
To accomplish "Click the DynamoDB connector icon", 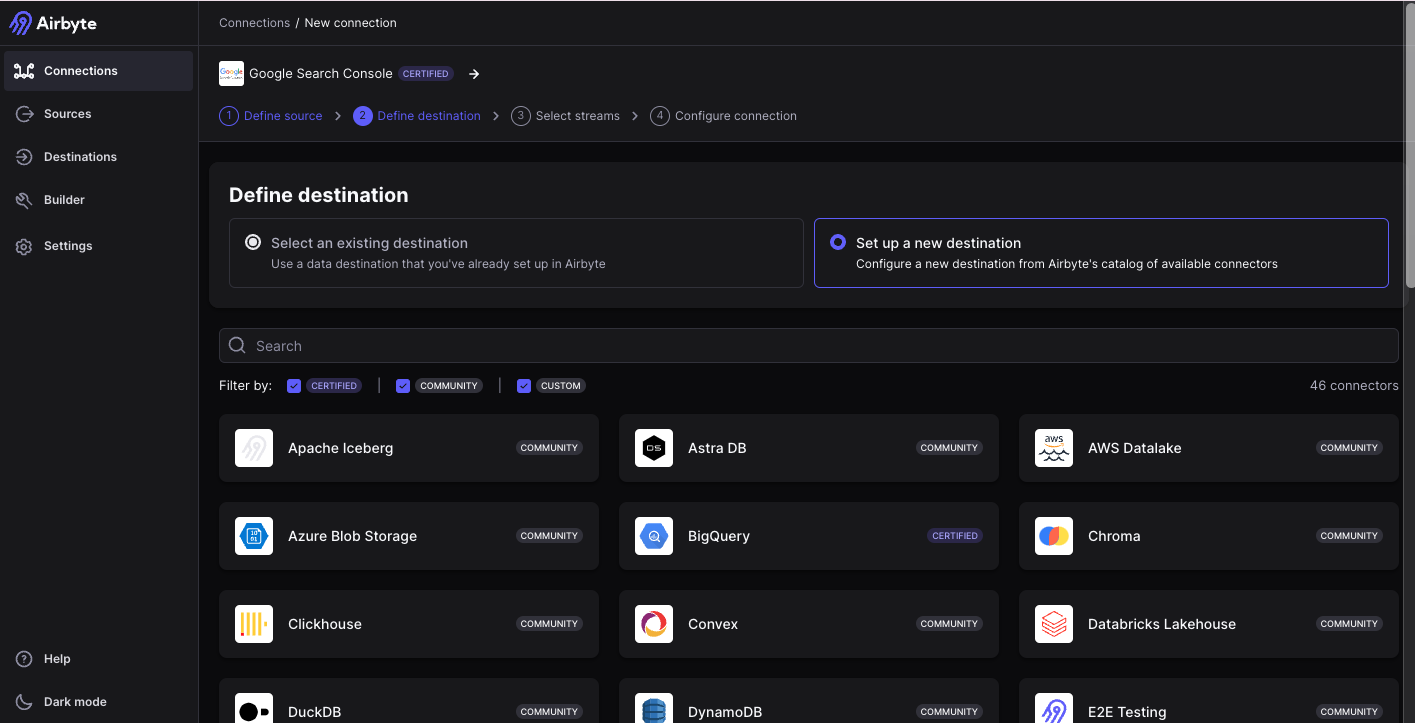I will 654,708.
